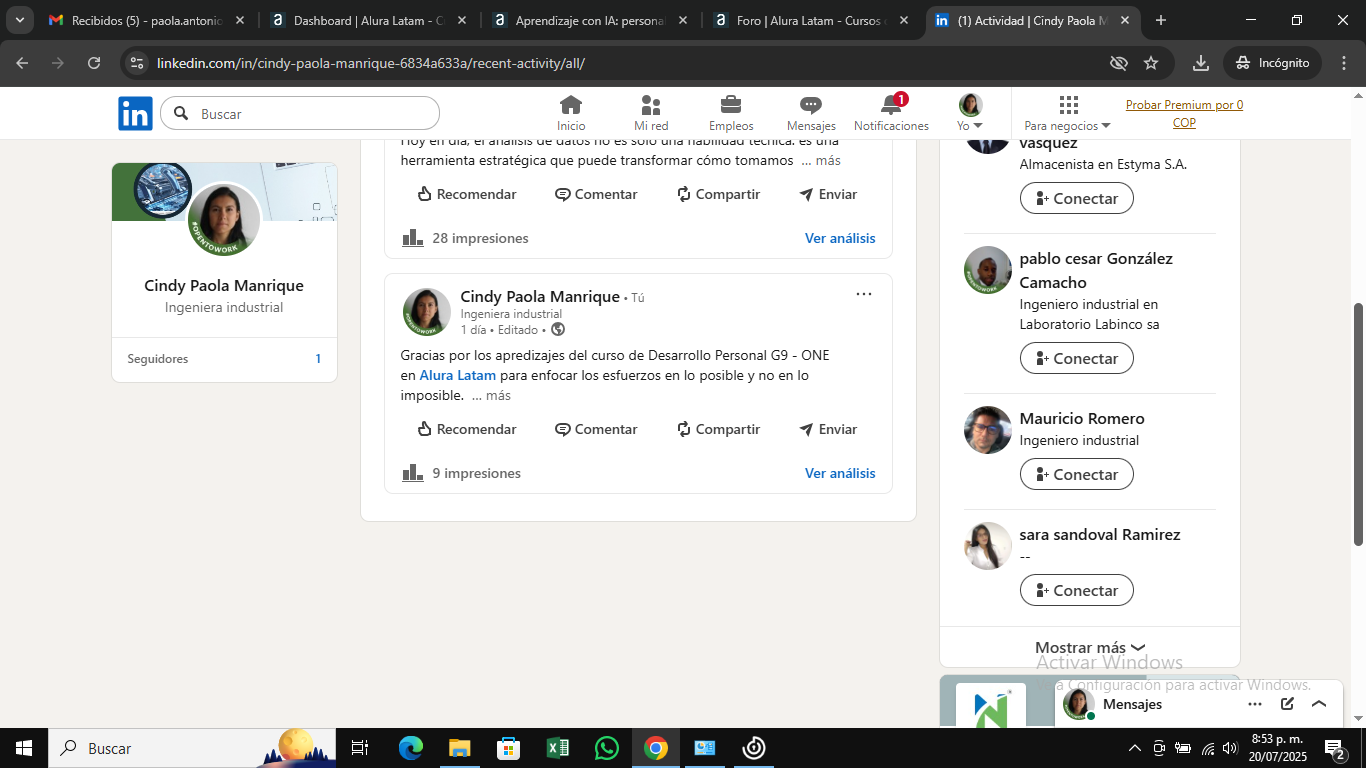Switch to Dashboard Alura Latam tab
Image resolution: width=1366 pixels, height=768 pixels.
(x=368, y=20)
